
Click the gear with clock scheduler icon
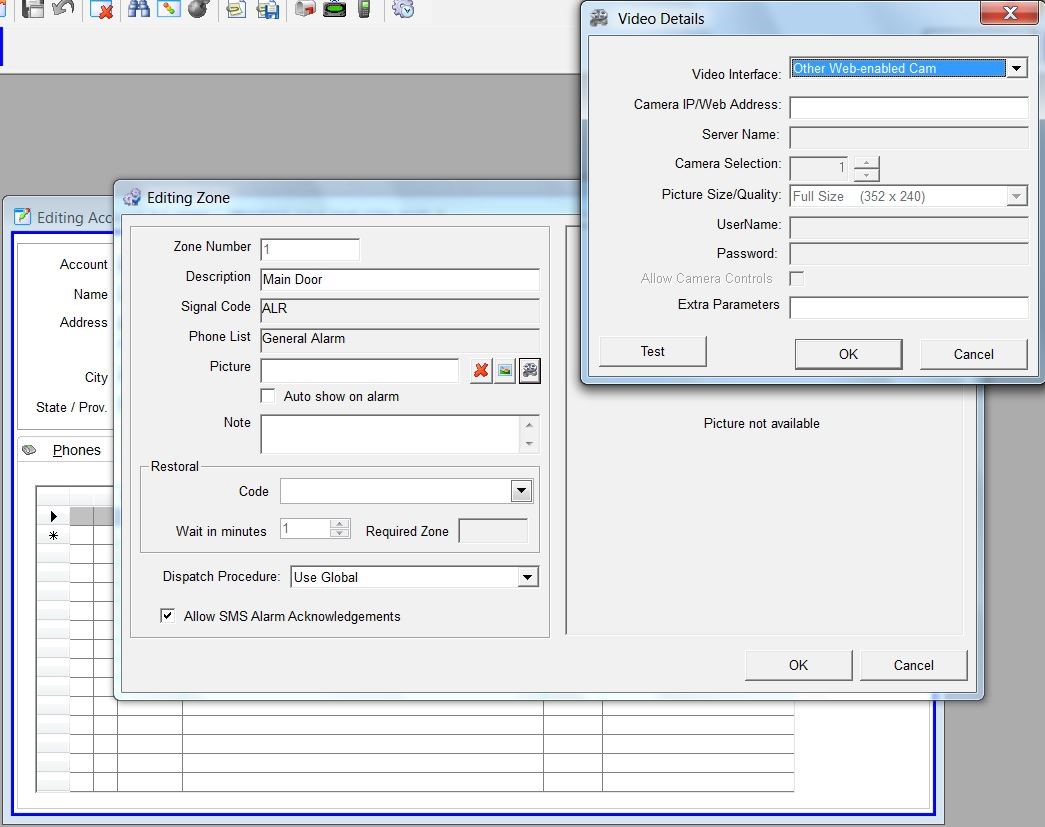[403, 8]
